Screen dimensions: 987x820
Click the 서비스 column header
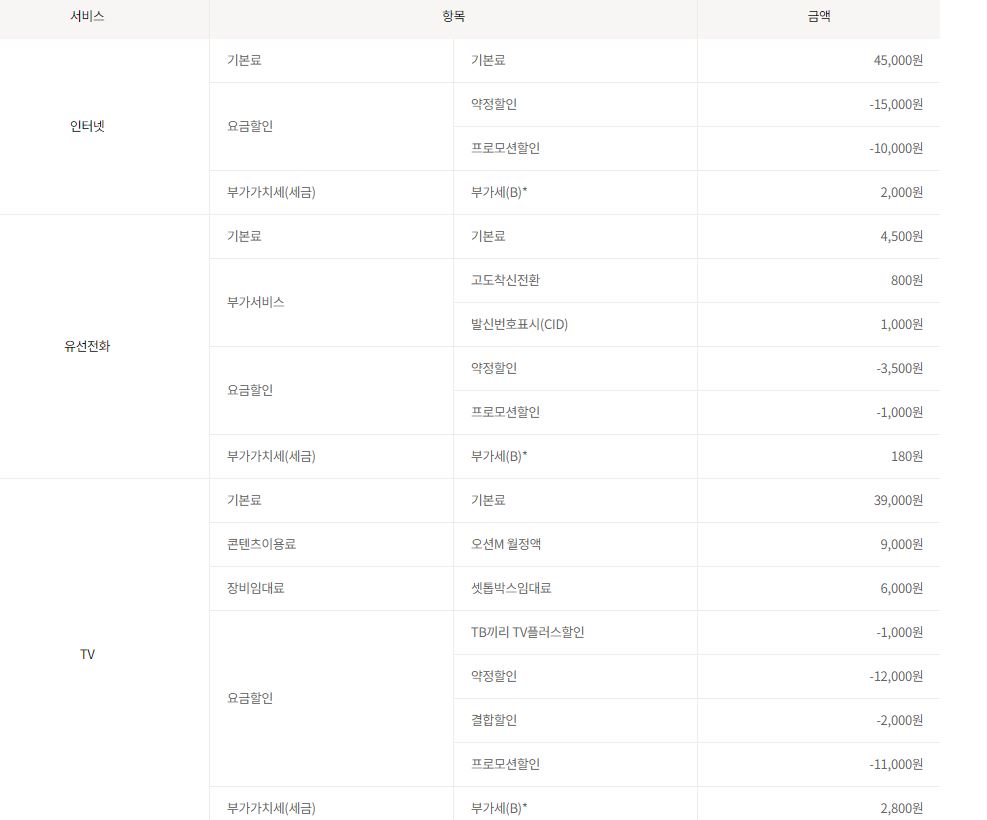87,16
